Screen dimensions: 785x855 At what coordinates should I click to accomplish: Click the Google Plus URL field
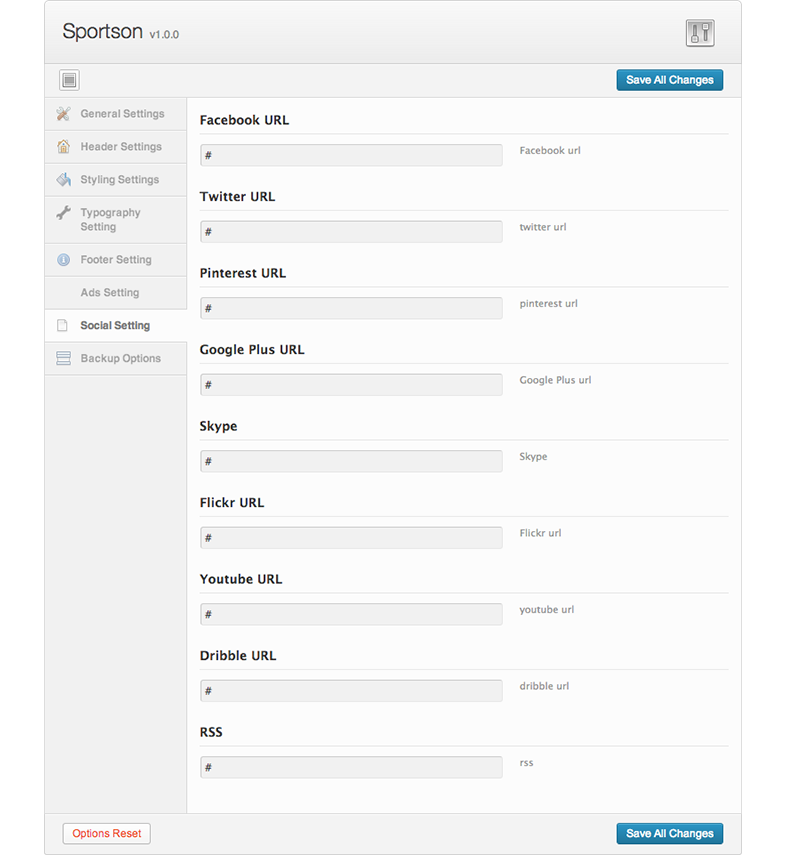[351, 385]
